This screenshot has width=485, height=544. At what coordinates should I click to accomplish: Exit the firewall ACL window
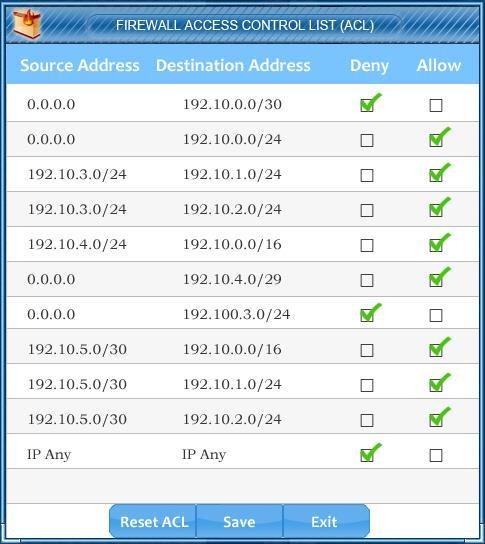click(326, 521)
